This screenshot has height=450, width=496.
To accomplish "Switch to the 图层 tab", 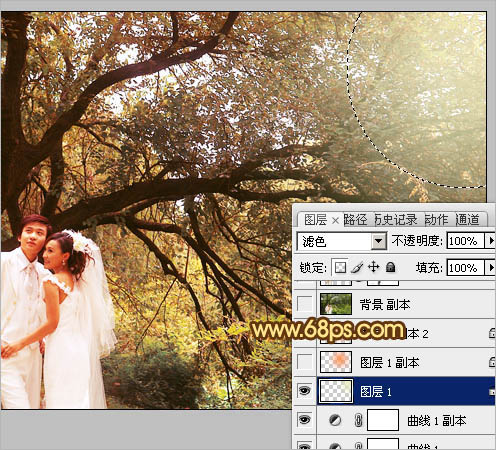I will pyautogui.click(x=315, y=220).
